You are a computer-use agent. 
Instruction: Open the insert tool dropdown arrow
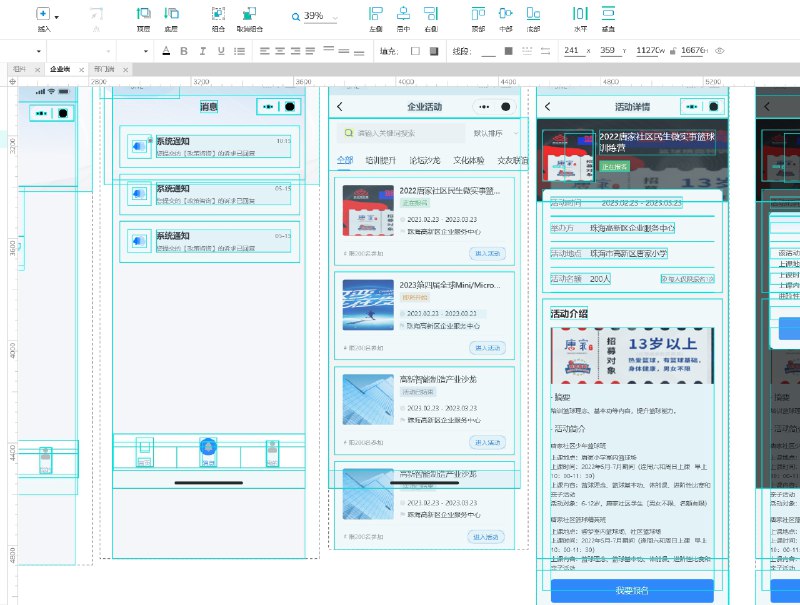57,17
